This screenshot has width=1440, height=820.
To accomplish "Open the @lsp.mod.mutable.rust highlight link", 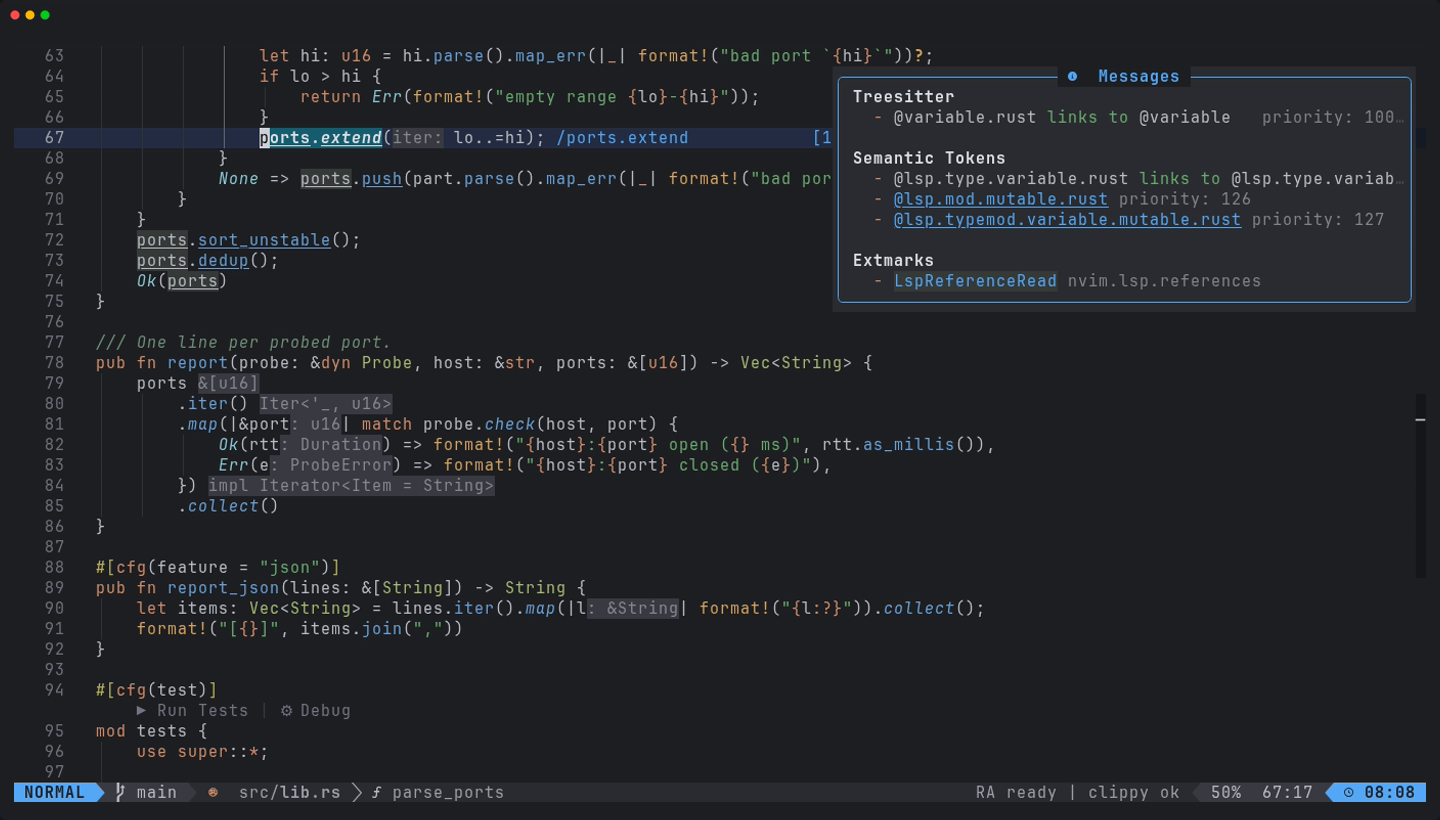I will [1001, 199].
